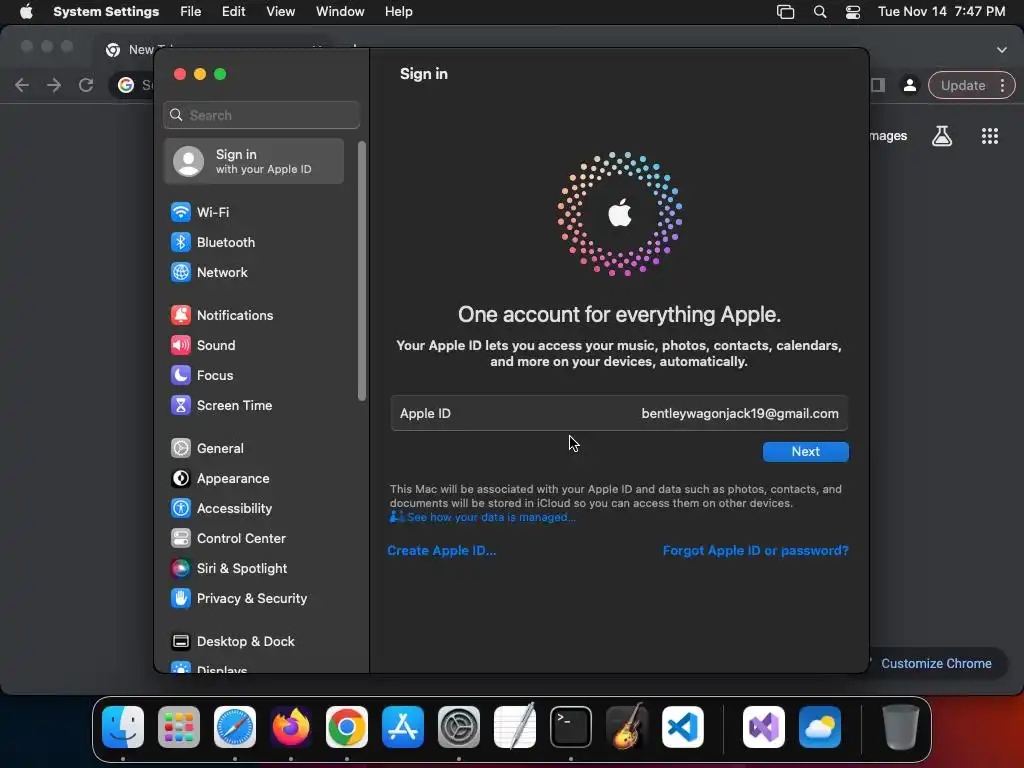This screenshot has width=1024, height=768.
Task: Open Control Center in menu bar
Action: [852, 12]
